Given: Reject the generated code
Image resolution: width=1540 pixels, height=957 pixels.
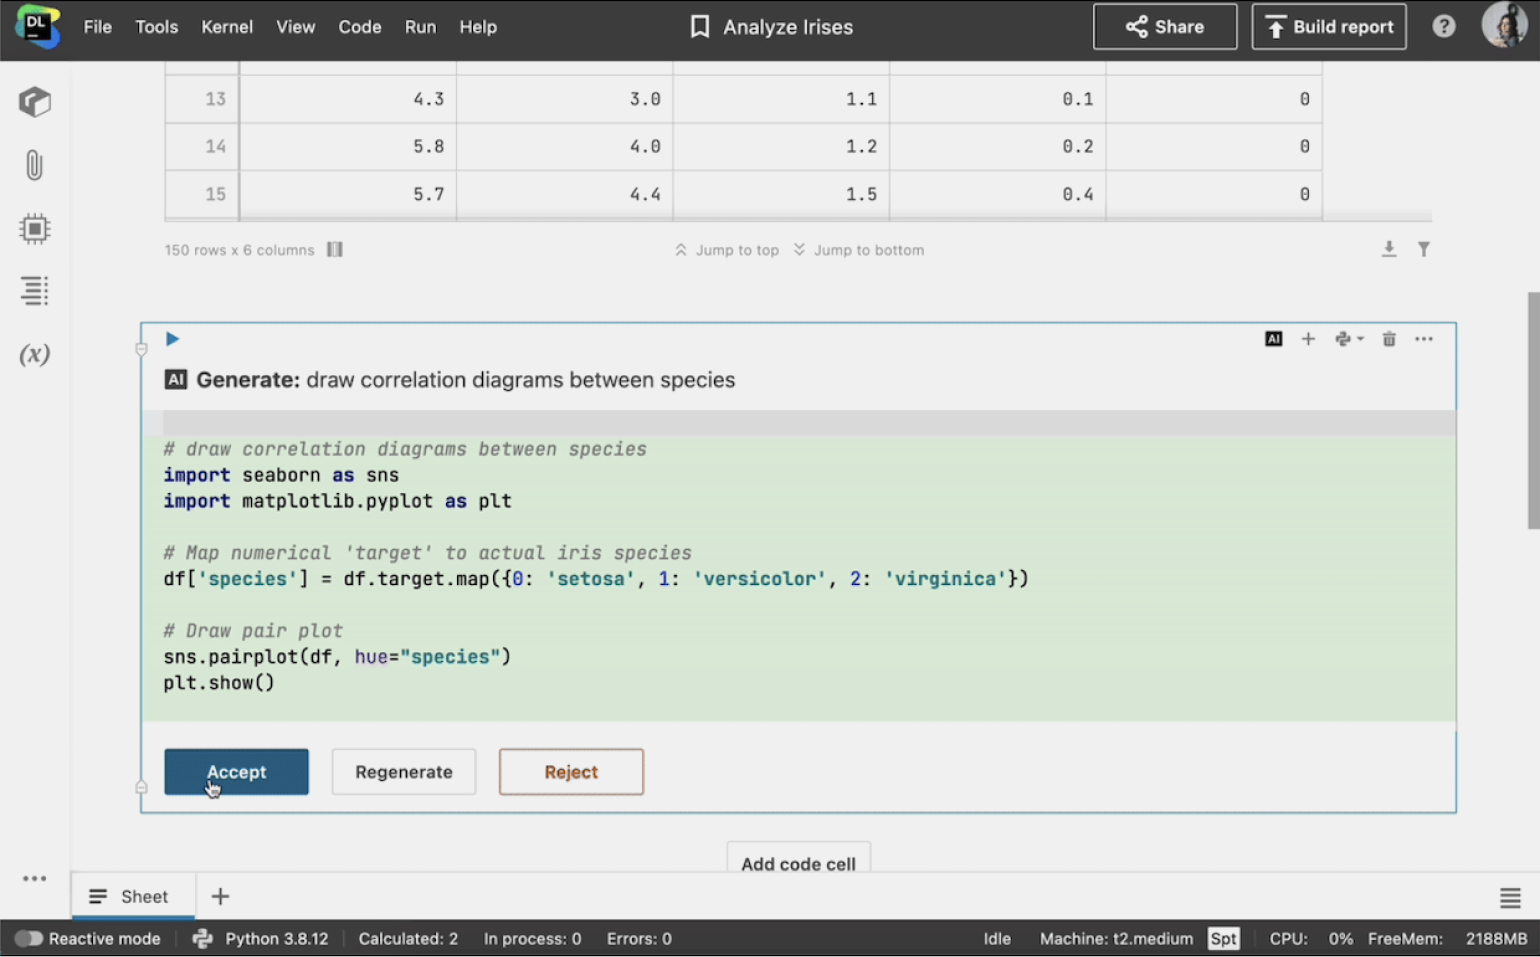Looking at the screenshot, I should pos(571,772).
